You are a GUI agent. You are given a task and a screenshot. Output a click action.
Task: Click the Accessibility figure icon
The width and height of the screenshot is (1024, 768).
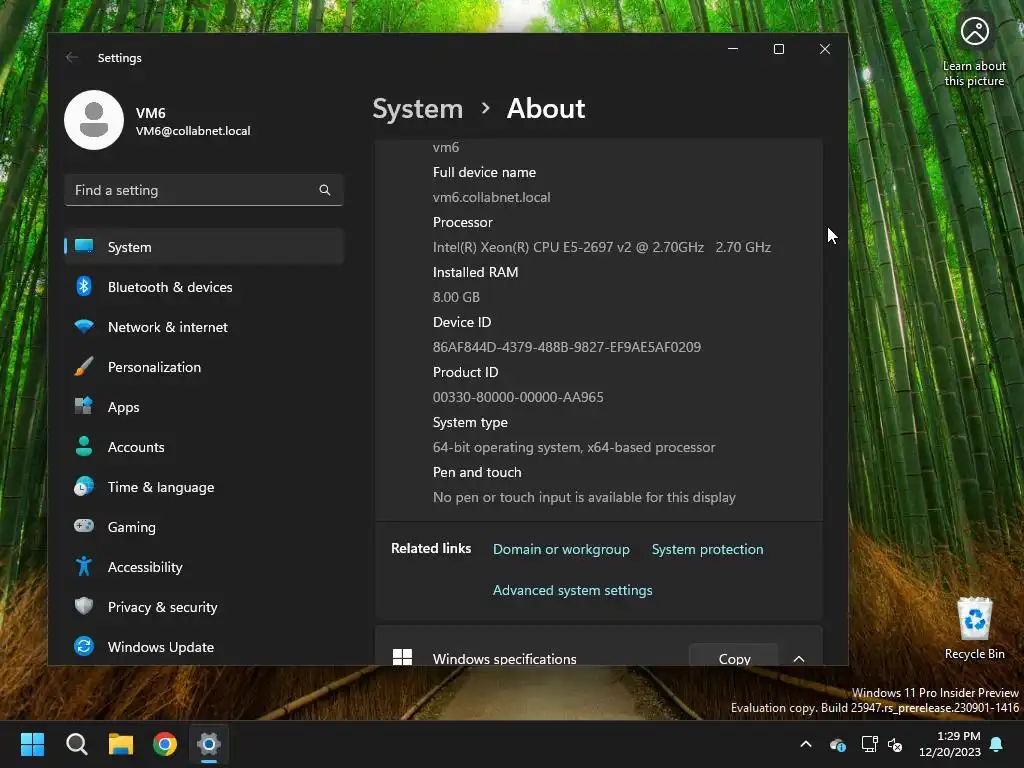pos(84,566)
